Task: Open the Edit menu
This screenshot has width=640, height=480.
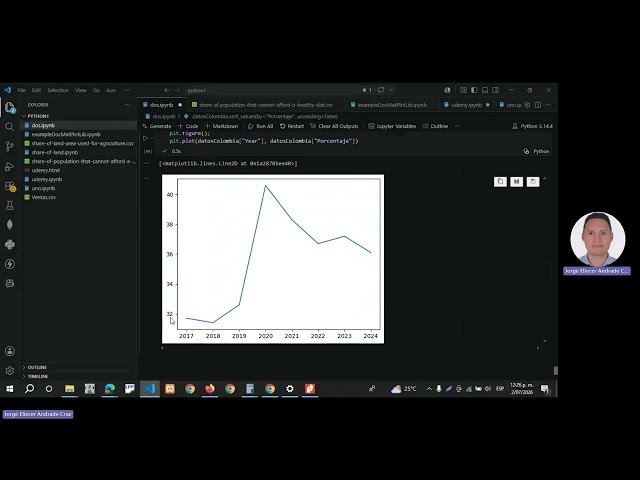Action: [36, 90]
